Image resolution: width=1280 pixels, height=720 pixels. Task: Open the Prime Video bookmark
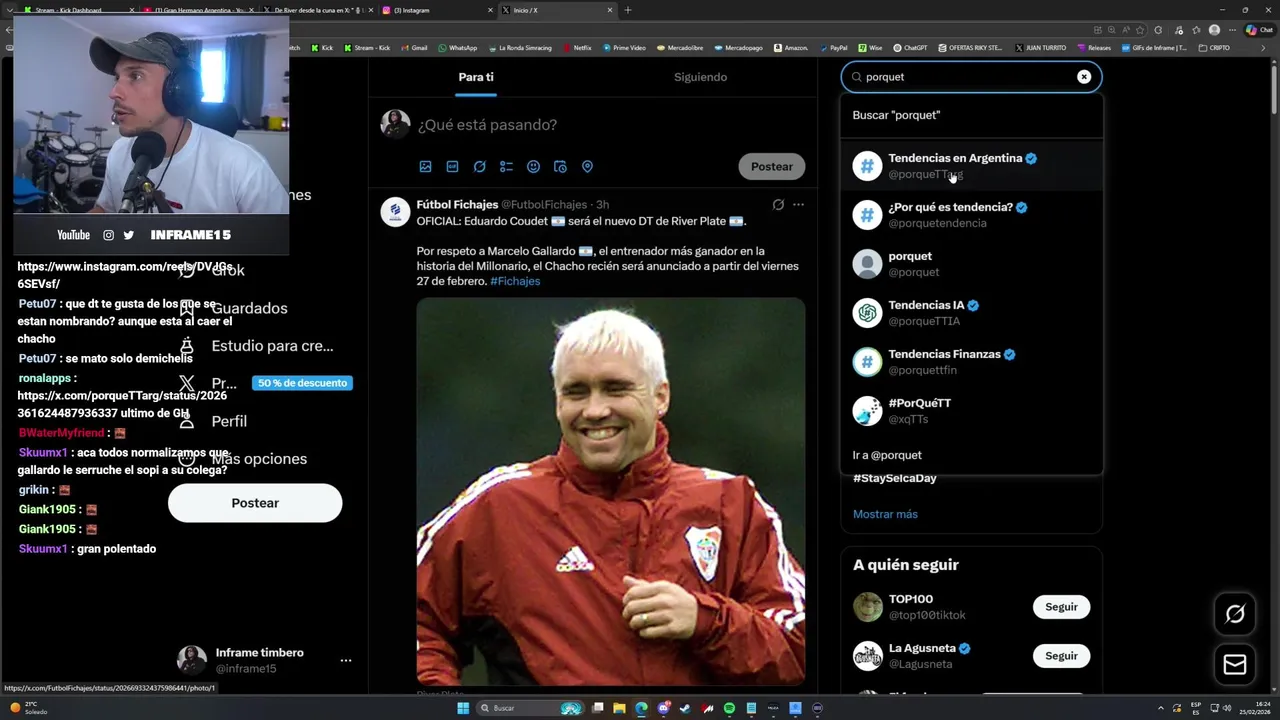click(624, 47)
